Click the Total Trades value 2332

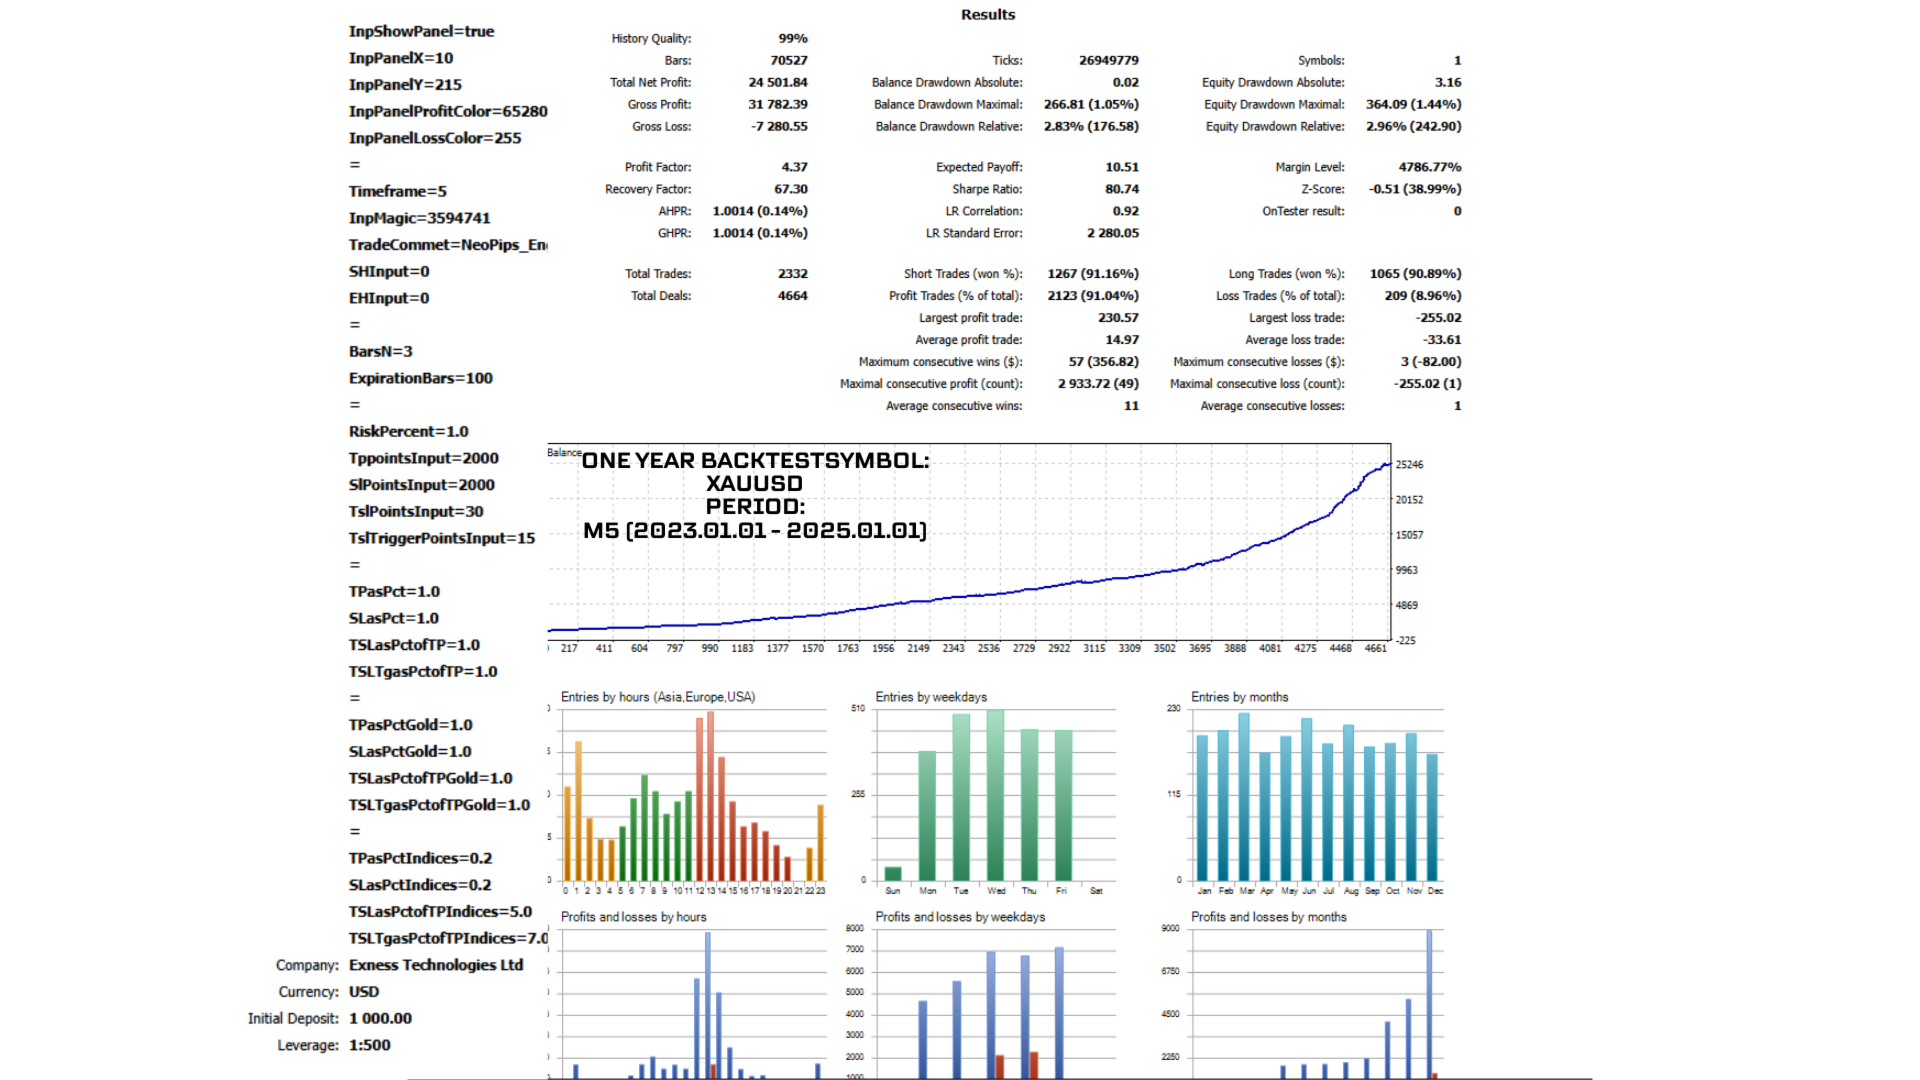[792, 274]
